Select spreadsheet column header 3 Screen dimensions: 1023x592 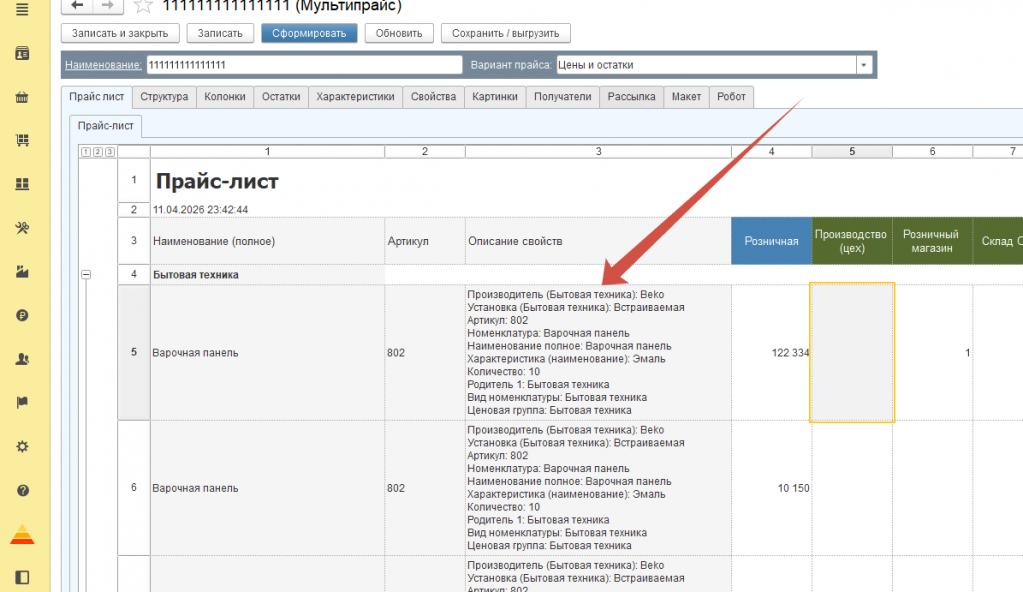click(598, 151)
